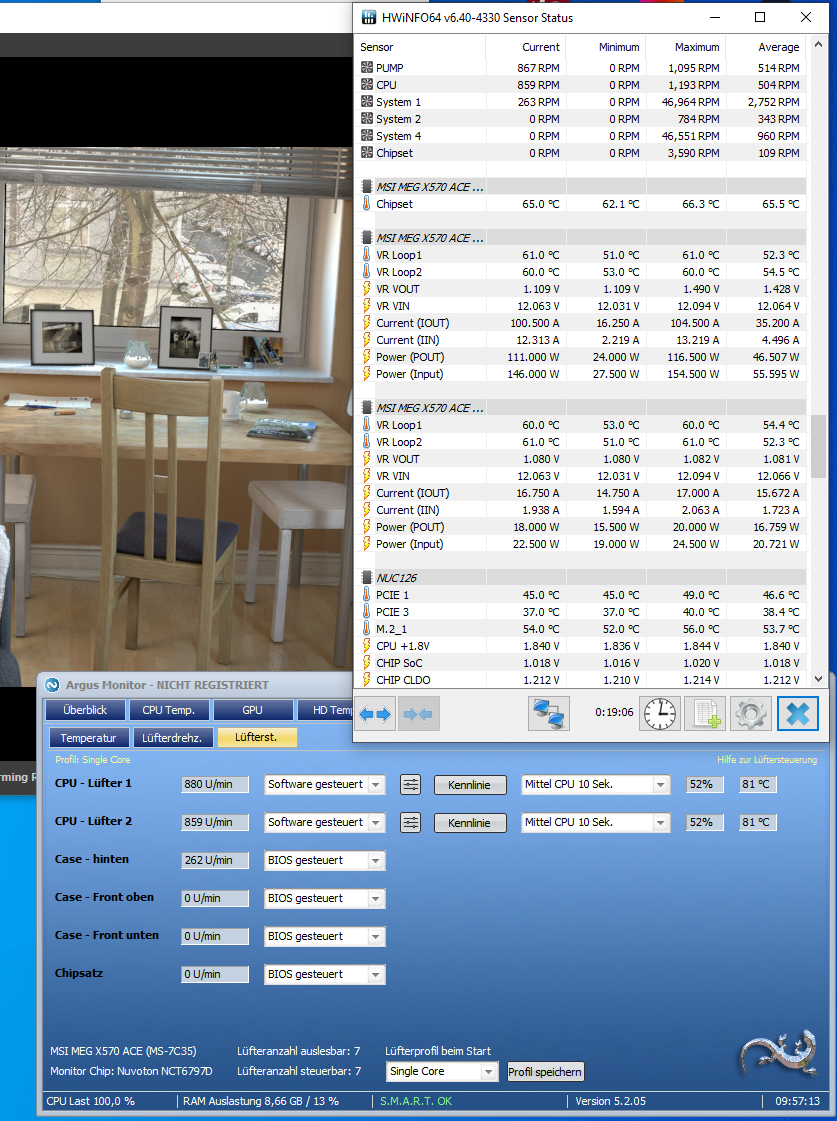837x1121 pixels.
Task: Click the scroll down arrow in HWiNFO
Action: pos(818,679)
